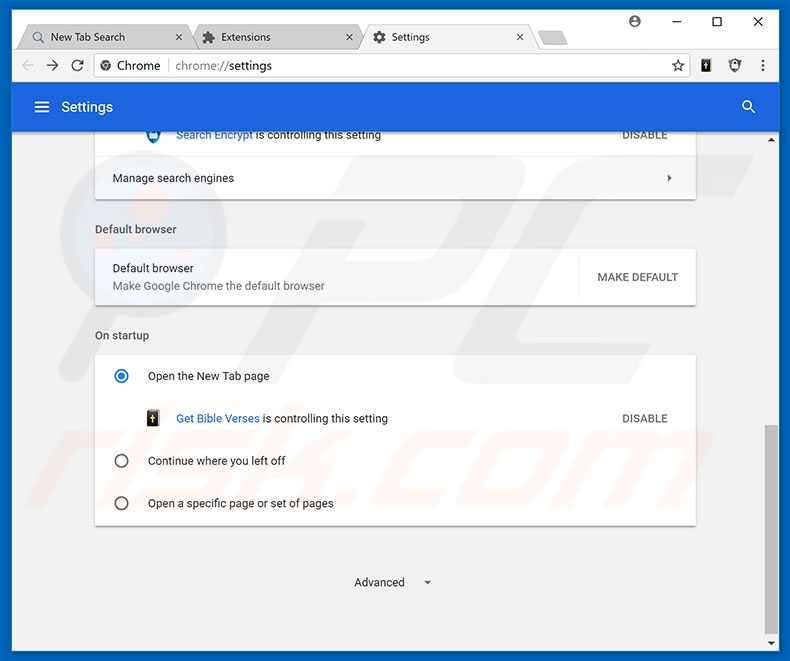Click the Default browser section heading
This screenshot has height=661, width=790.
coord(136,229)
